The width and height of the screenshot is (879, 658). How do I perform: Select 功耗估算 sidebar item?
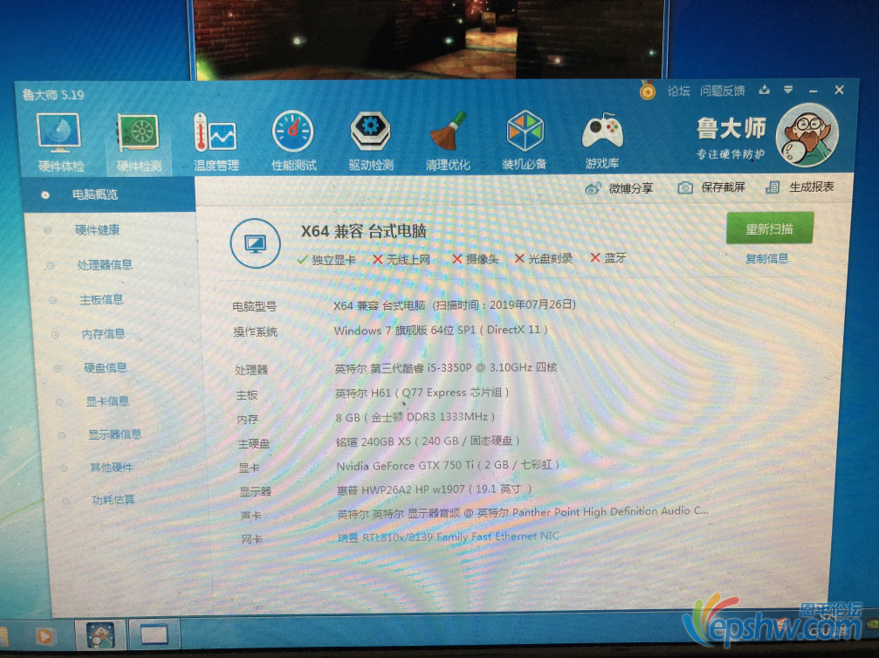click(113, 499)
